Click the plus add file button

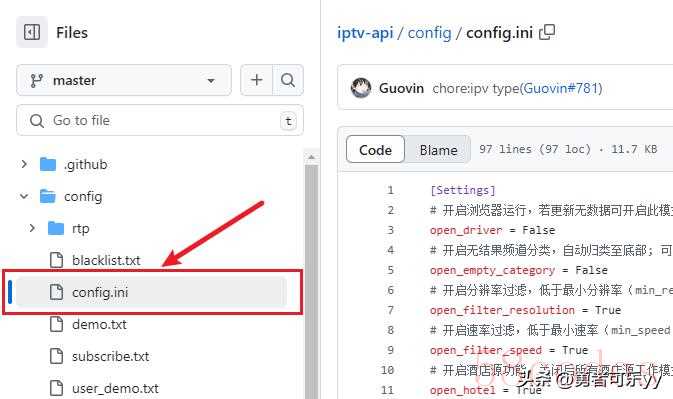(257, 80)
